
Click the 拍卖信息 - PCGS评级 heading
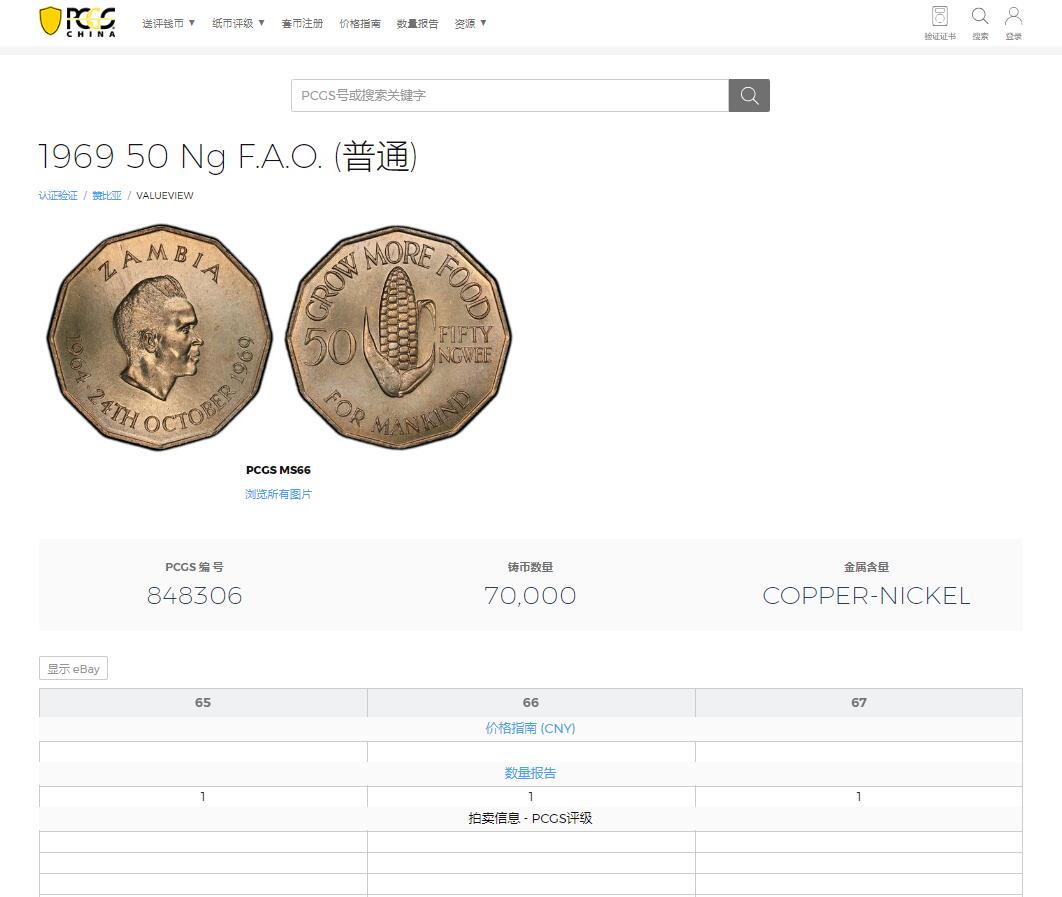[530, 818]
